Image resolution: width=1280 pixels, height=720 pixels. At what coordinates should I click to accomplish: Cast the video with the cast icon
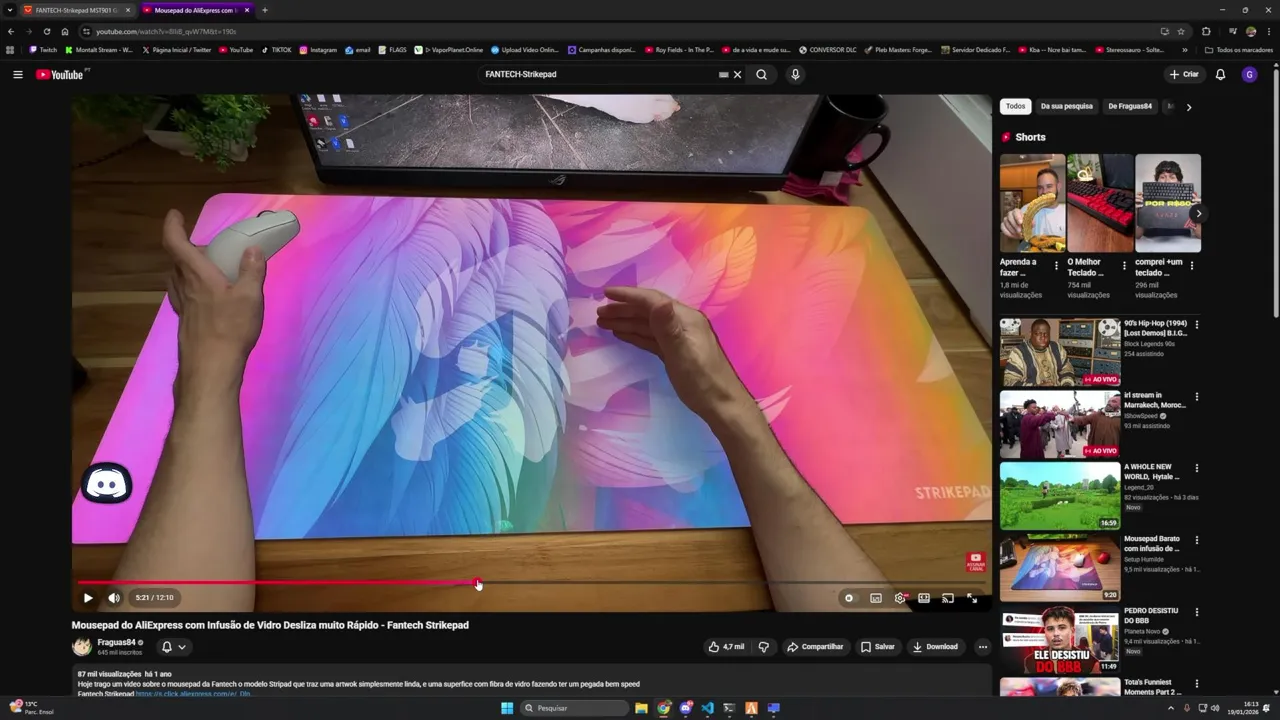point(948,598)
